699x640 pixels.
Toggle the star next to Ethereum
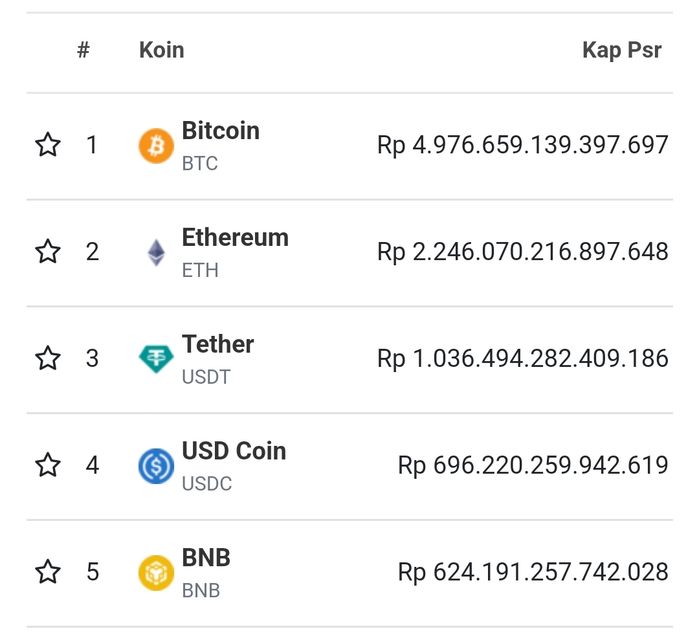[48, 252]
